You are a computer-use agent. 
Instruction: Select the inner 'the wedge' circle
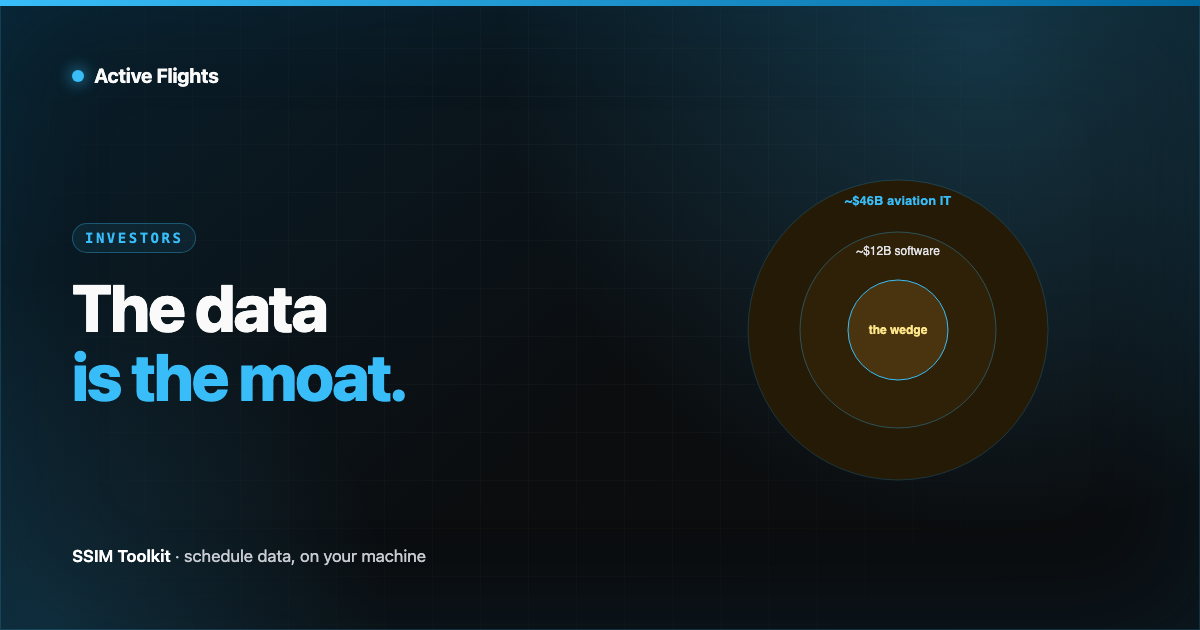[x=898, y=330]
